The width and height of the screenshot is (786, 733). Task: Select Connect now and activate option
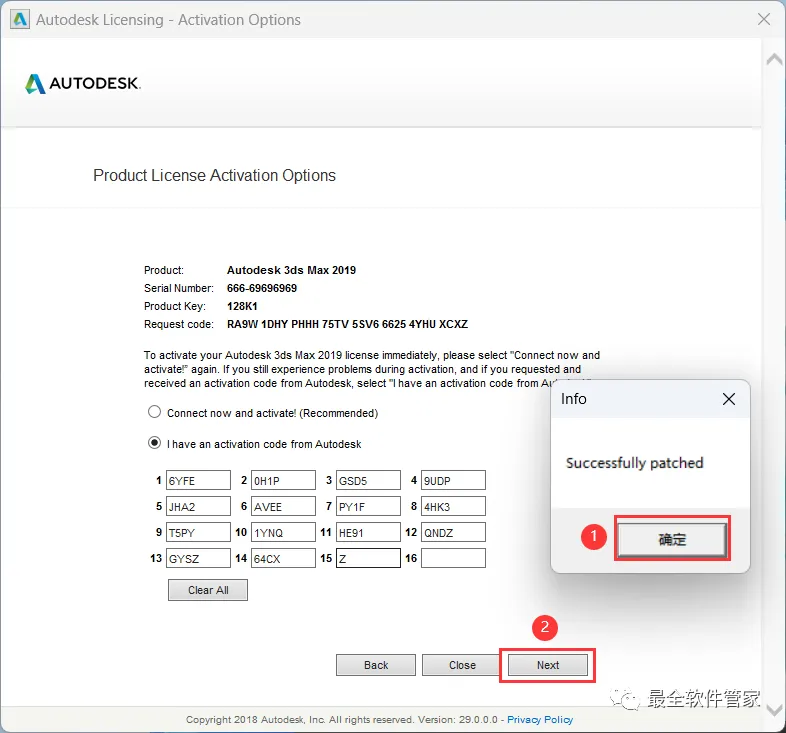tap(154, 412)
